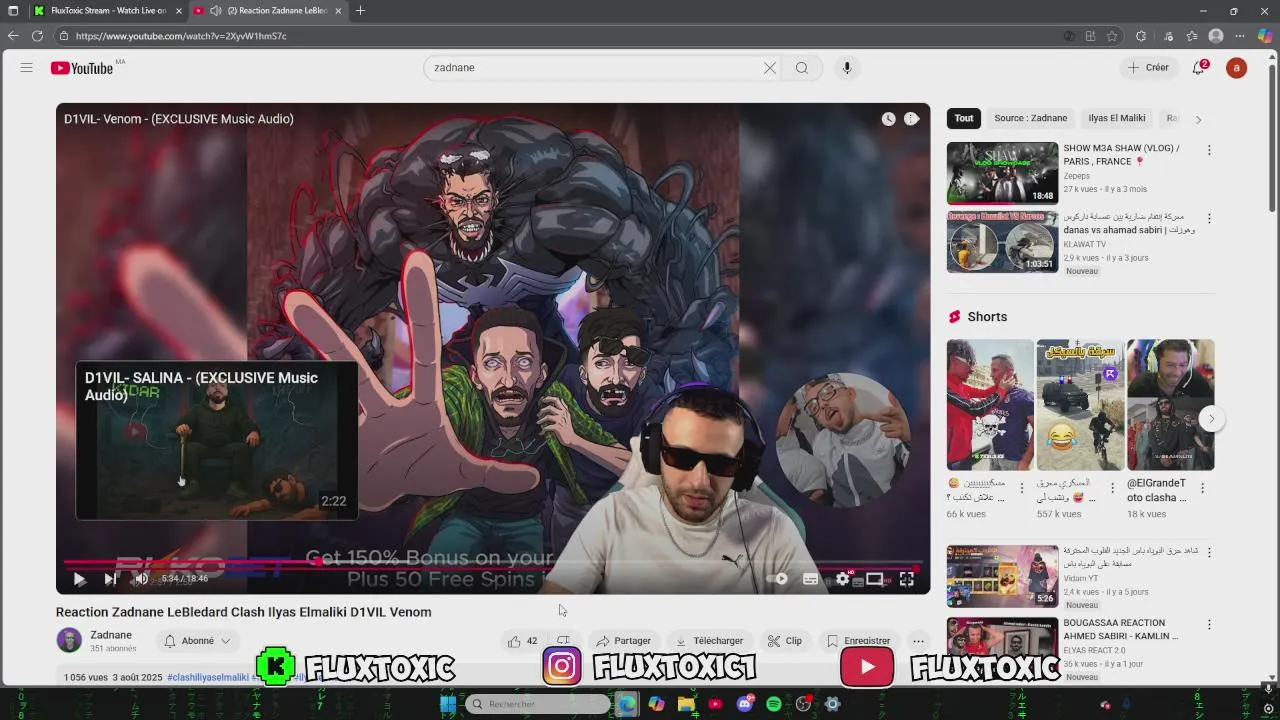Toggle subtitles in the player
Screen dimensions: 1280x720
(x=811, y=579)
